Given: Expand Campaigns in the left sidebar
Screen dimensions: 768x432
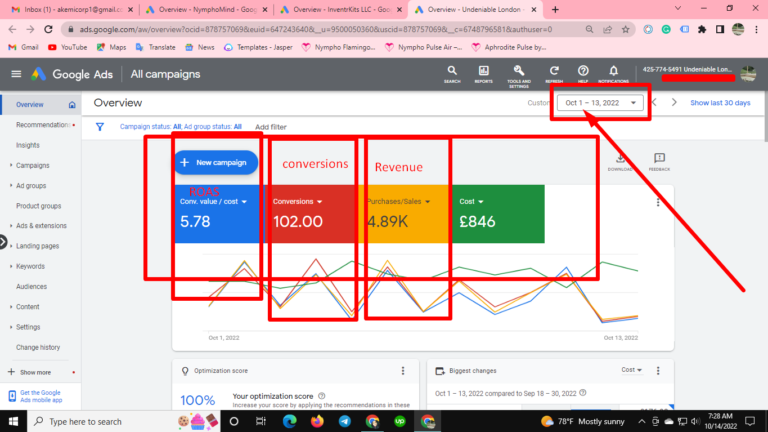Looking at the screenshot, I should point(33,165).
